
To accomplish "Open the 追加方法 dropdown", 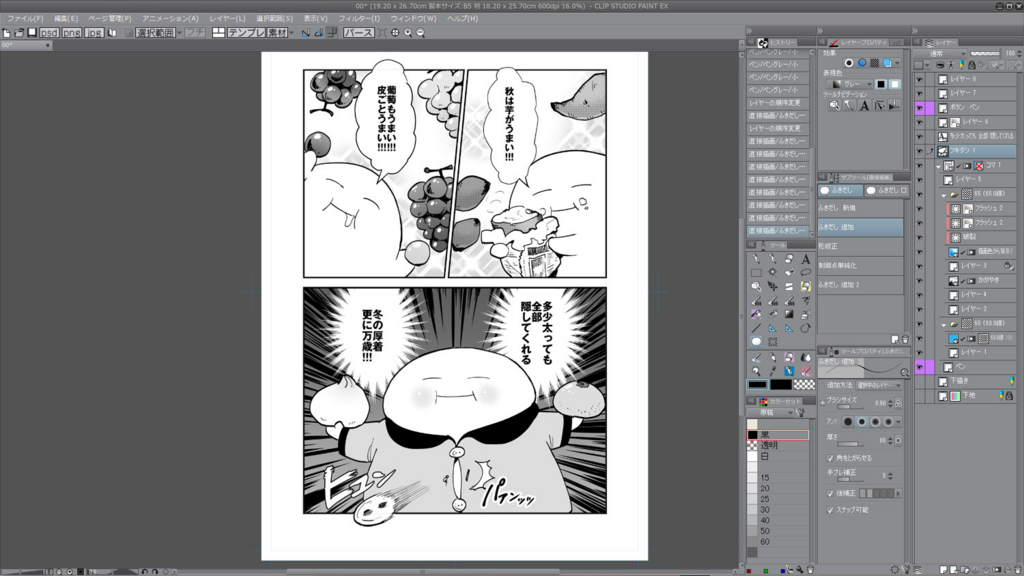I will pos(879,385).
